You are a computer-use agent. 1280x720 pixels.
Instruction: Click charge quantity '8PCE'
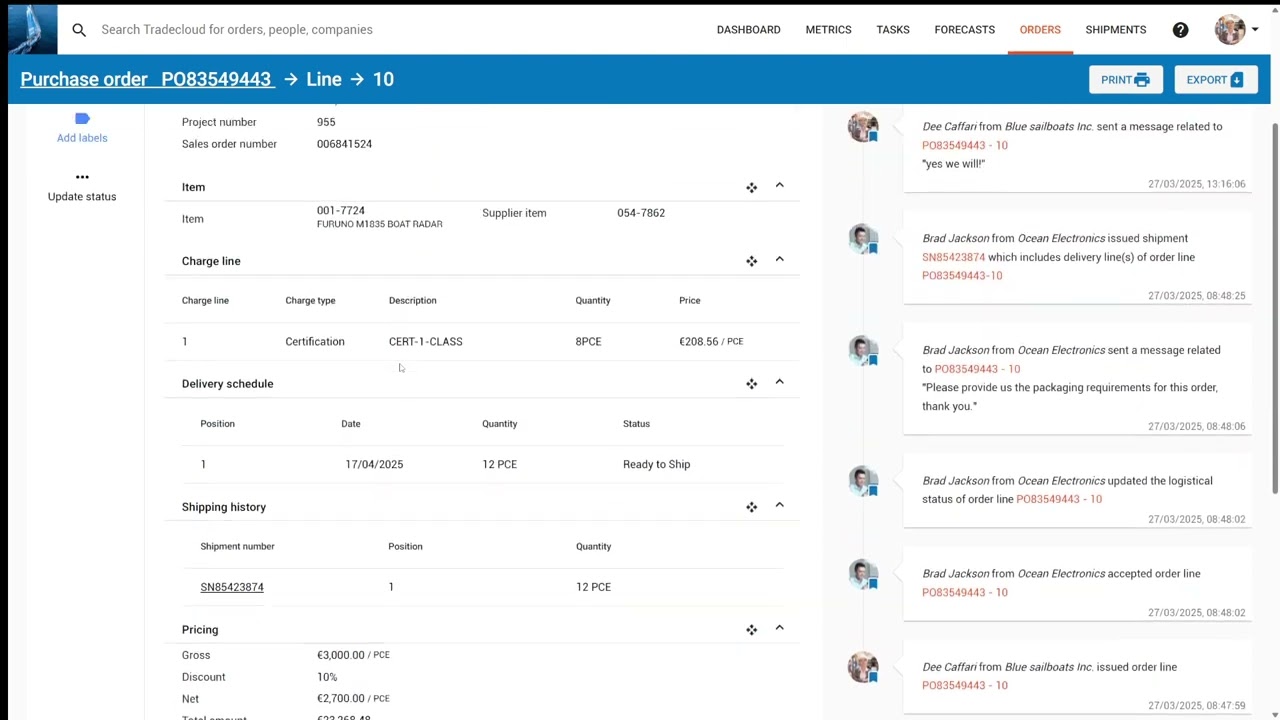[588, 342]
